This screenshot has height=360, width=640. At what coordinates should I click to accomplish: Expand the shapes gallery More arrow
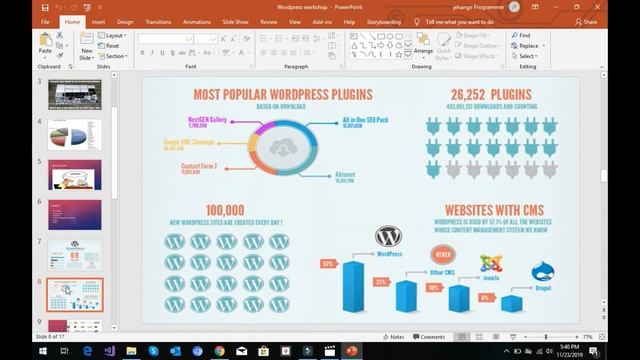pos(408,55)
